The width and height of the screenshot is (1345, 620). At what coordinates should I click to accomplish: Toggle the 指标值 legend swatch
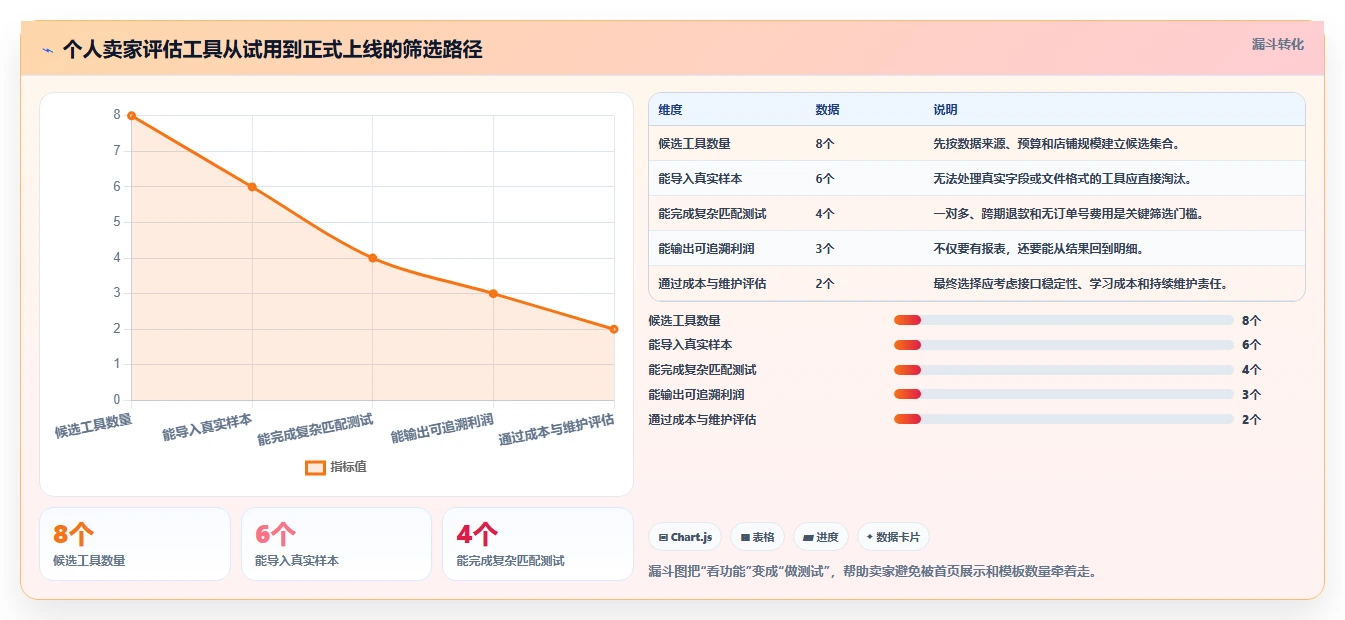coord(315,467)
